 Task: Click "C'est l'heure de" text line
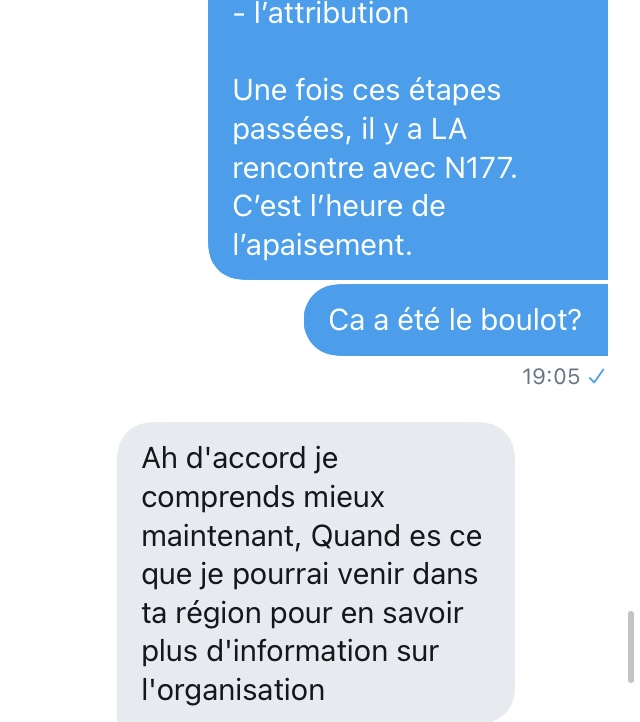click(339, 206)
